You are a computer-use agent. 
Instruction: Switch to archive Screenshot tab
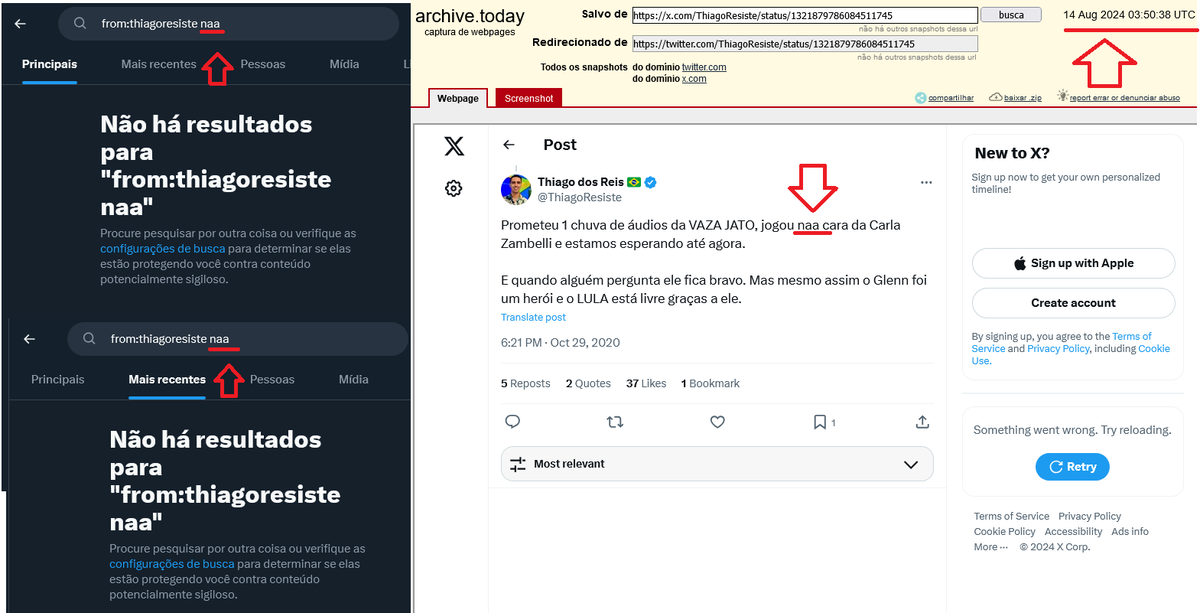529,98
